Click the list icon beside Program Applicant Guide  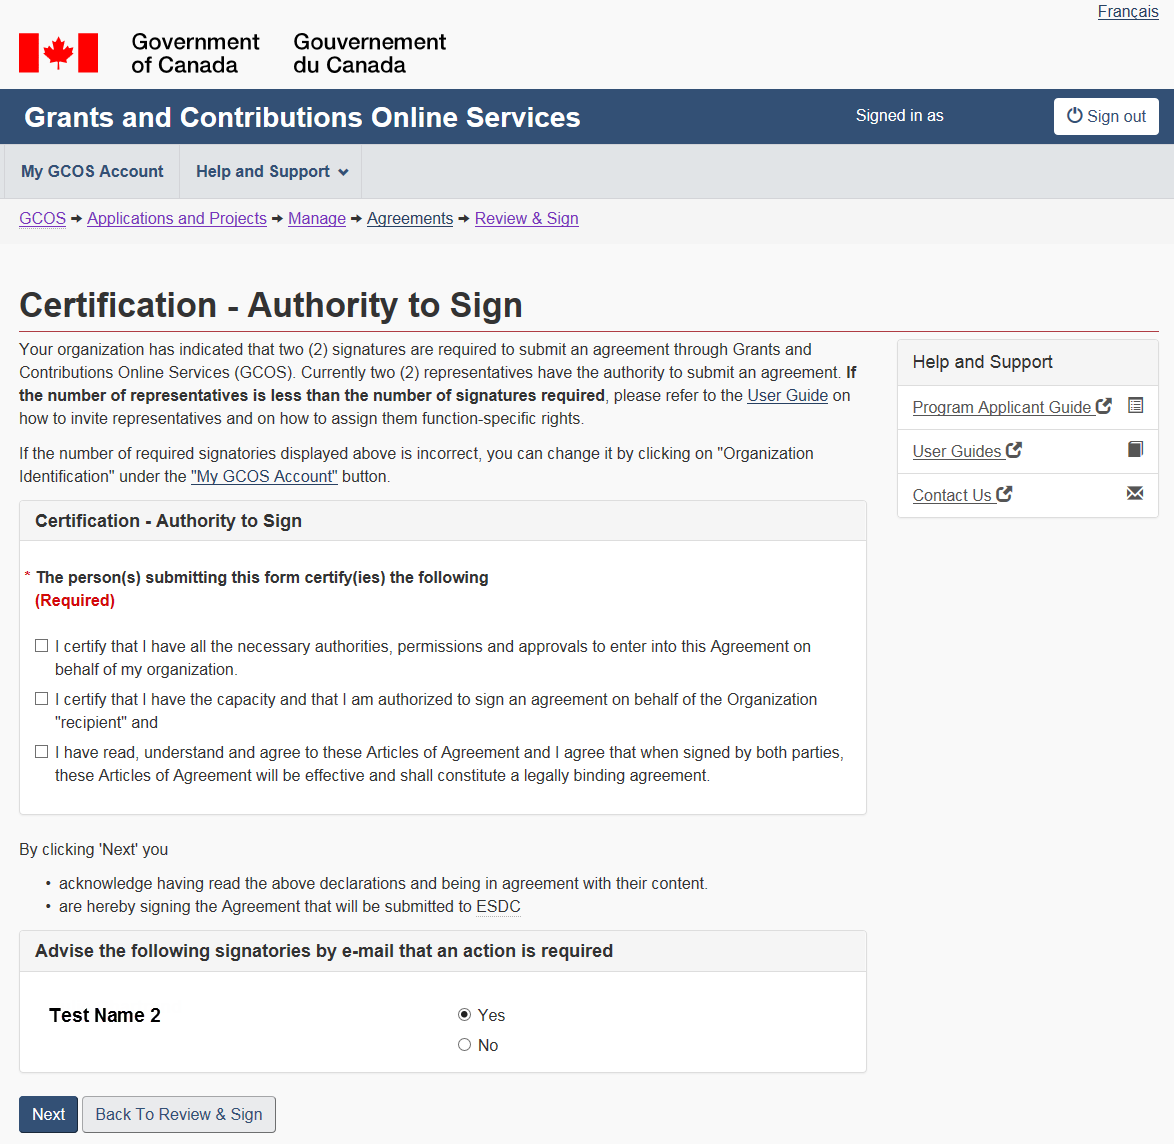[1135, 405]
